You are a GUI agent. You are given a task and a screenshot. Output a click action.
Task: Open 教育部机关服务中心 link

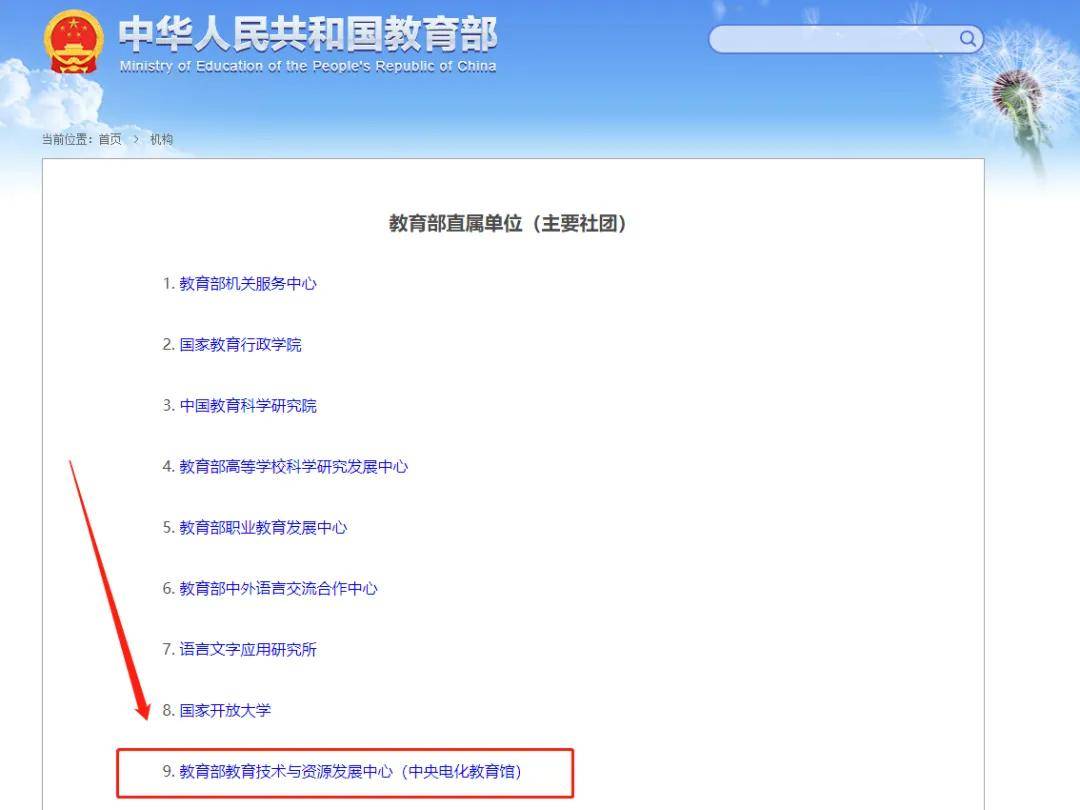coord(248,284)
